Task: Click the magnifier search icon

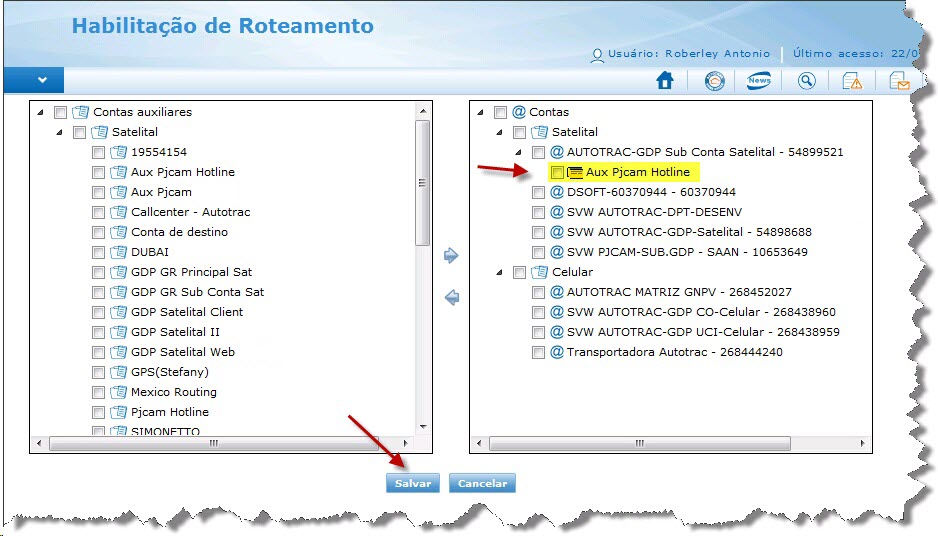Action: (x=806, y=80)
